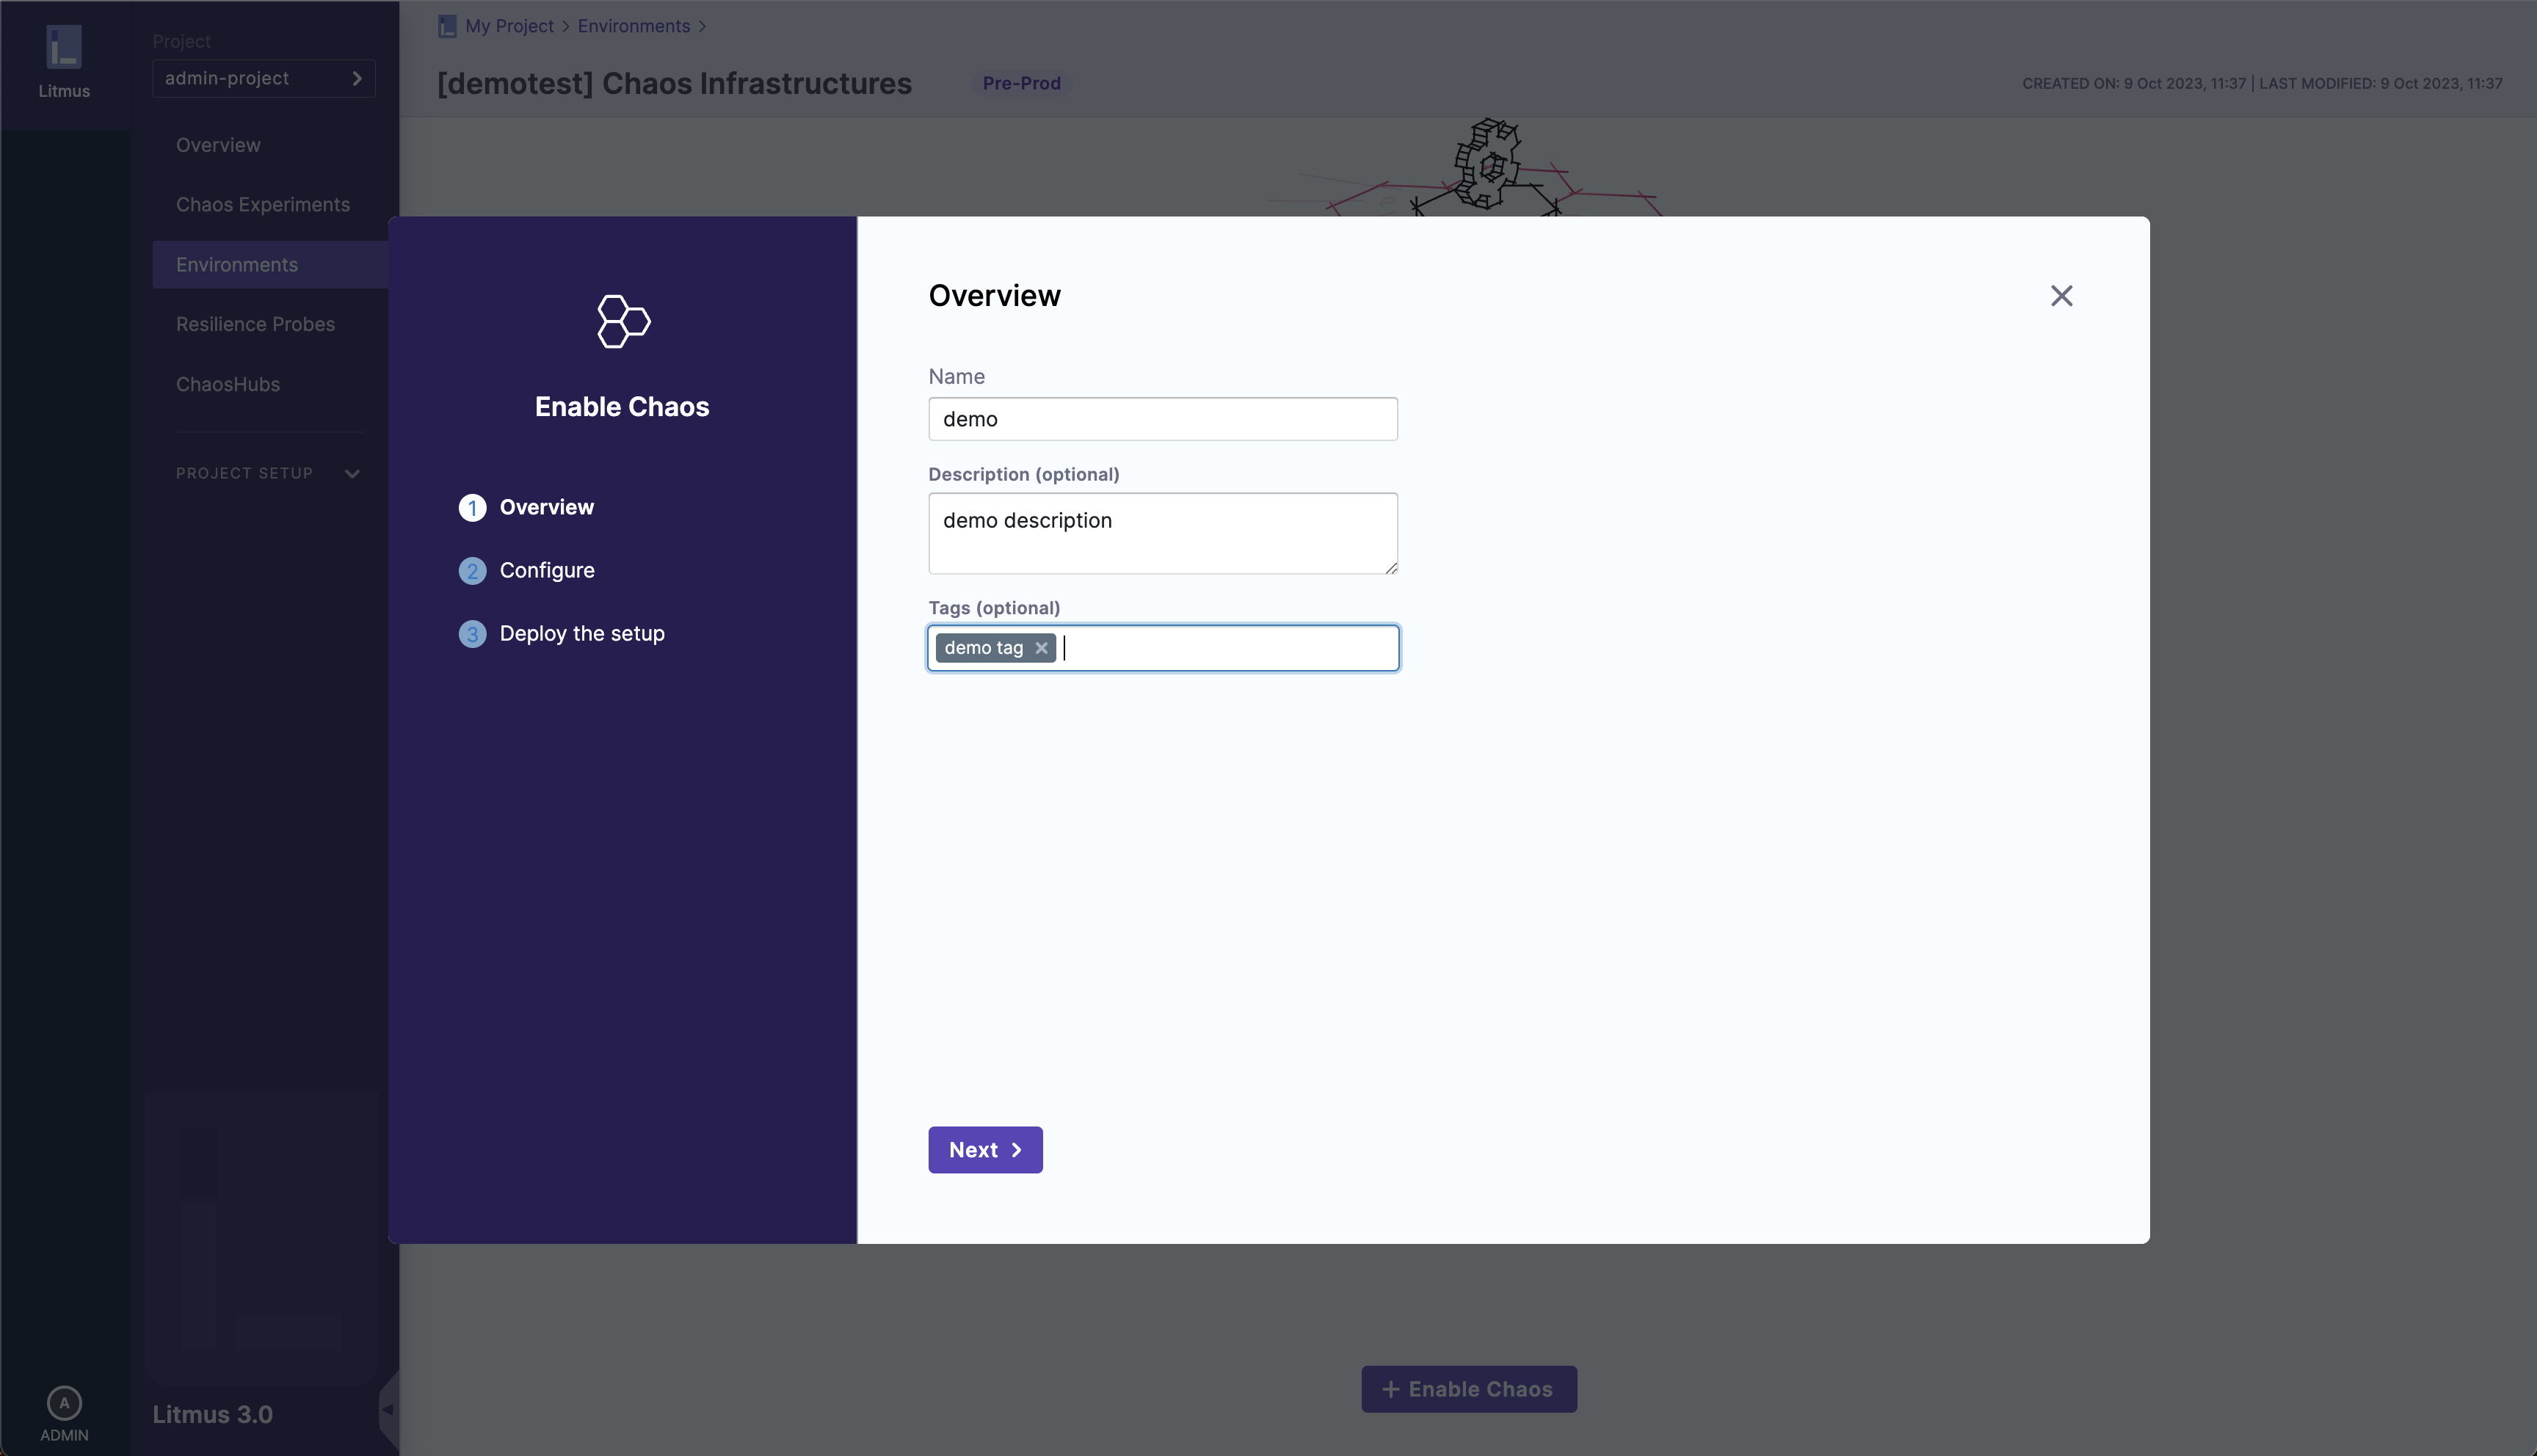
Task: Open Resilience Probes in sidebar
Action: (x=255, y=324)
